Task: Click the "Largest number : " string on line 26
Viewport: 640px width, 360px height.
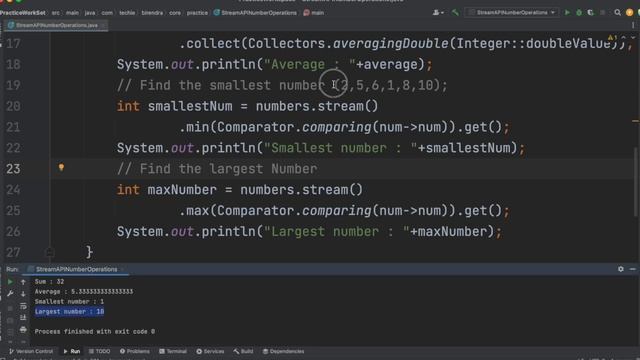Action: pos(337,232)
